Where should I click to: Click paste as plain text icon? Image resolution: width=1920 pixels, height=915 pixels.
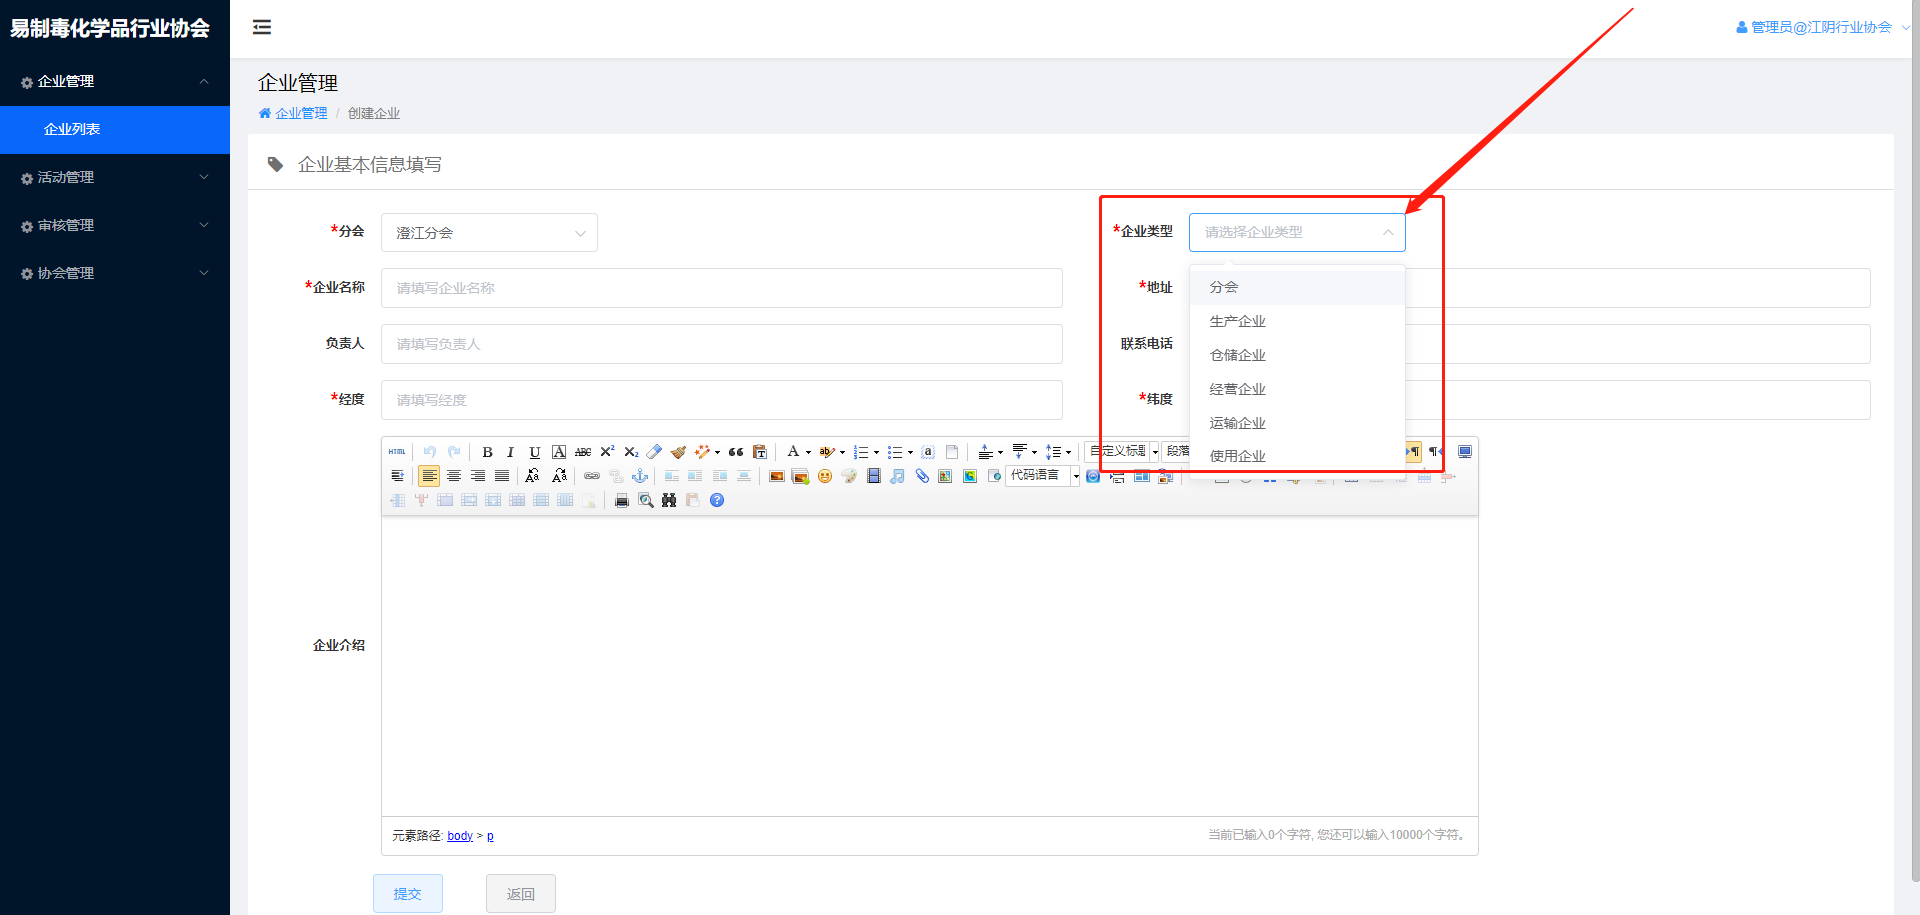[x=760, y=452]
